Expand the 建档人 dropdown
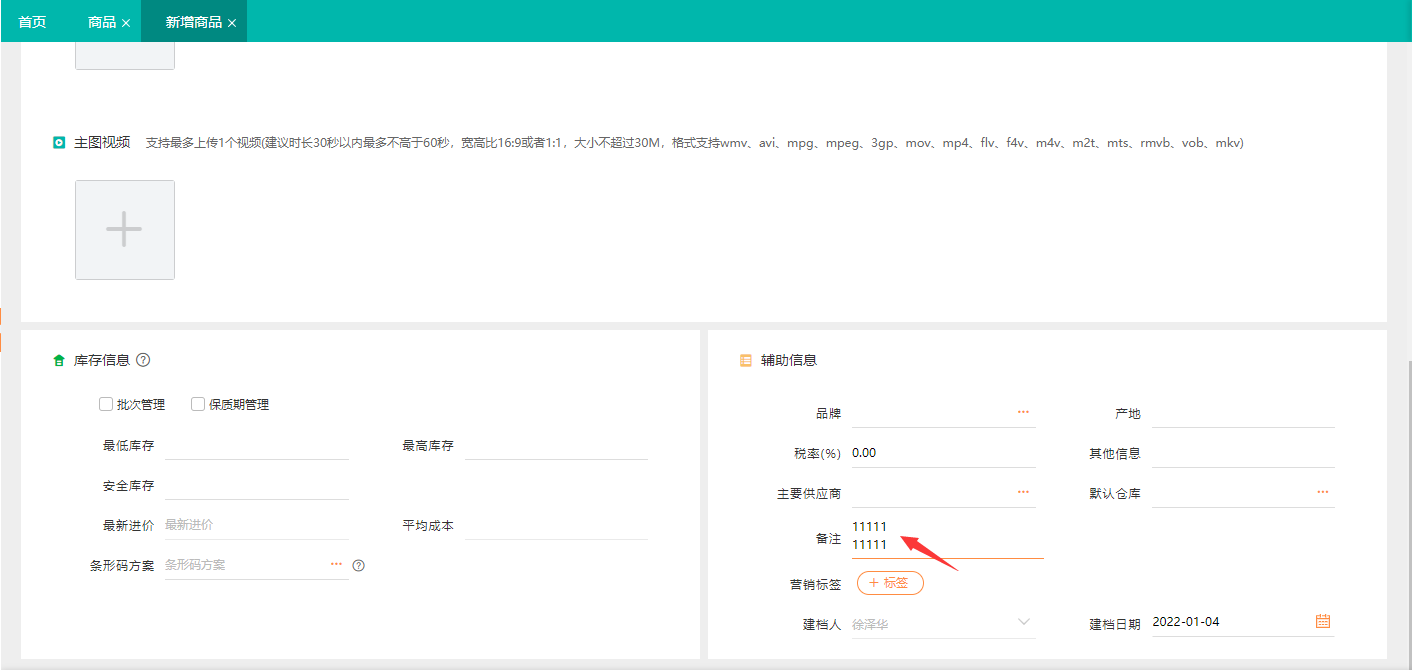The image size is (1412, 670). pyautogui.click(x=1023, y=621)
